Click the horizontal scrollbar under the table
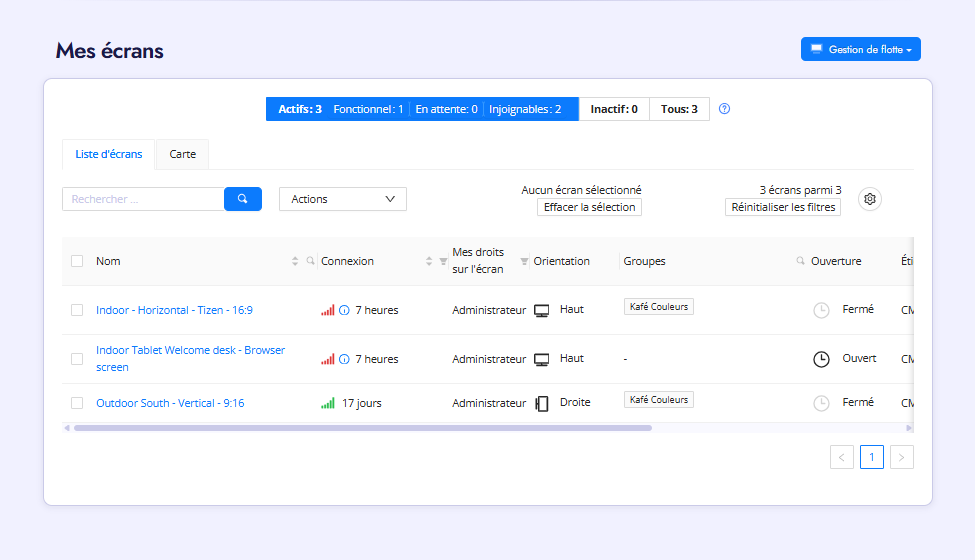 [362, 428]
